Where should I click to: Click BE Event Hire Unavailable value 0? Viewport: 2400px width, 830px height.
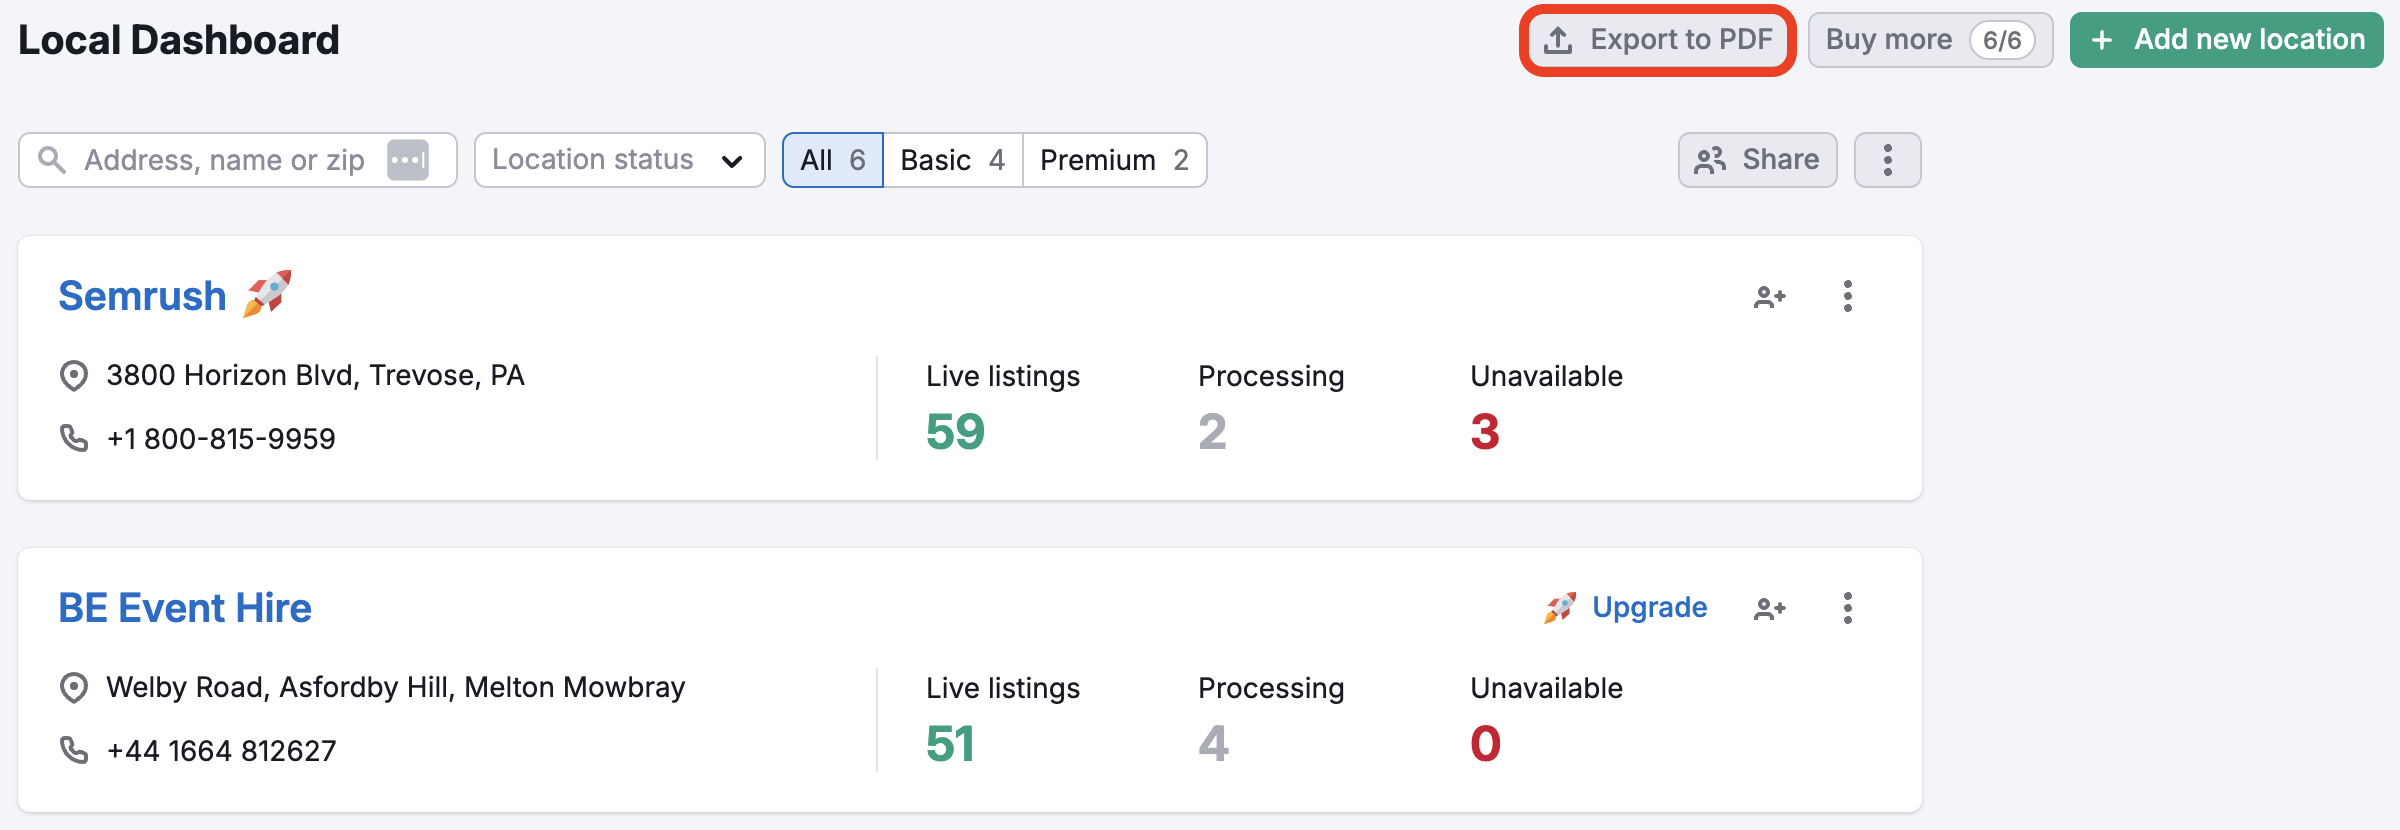click(1486, 744)
